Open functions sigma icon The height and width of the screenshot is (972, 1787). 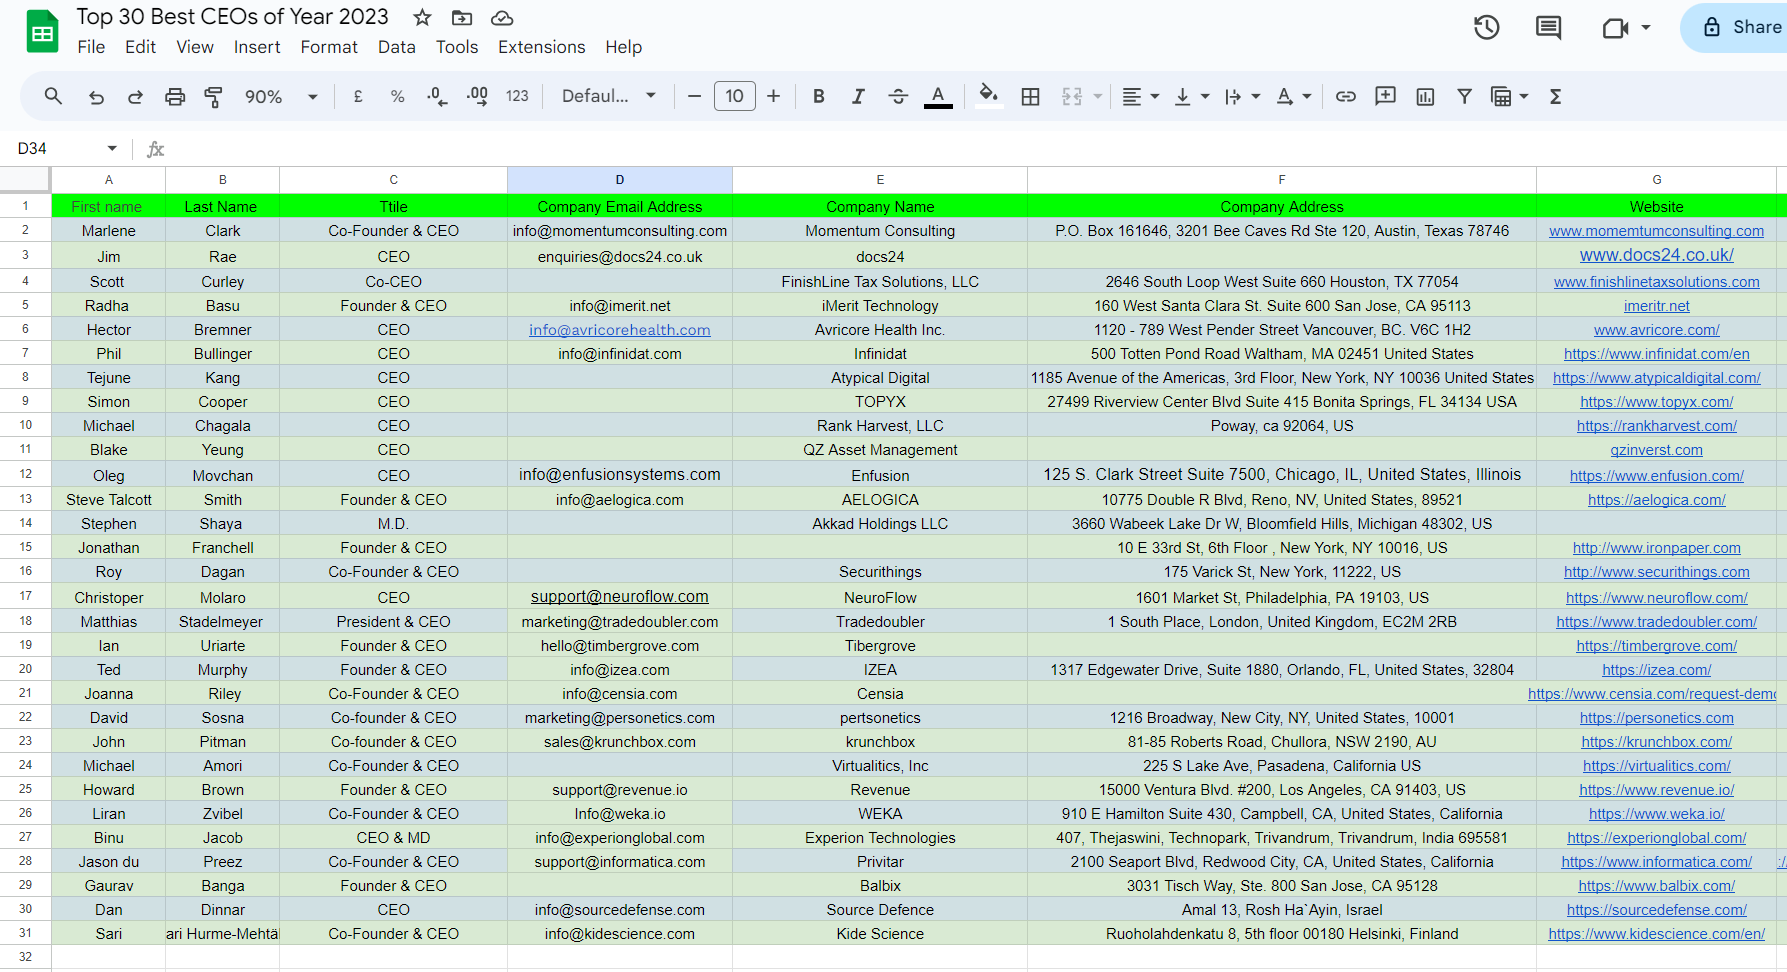(x=1555, y=96)
